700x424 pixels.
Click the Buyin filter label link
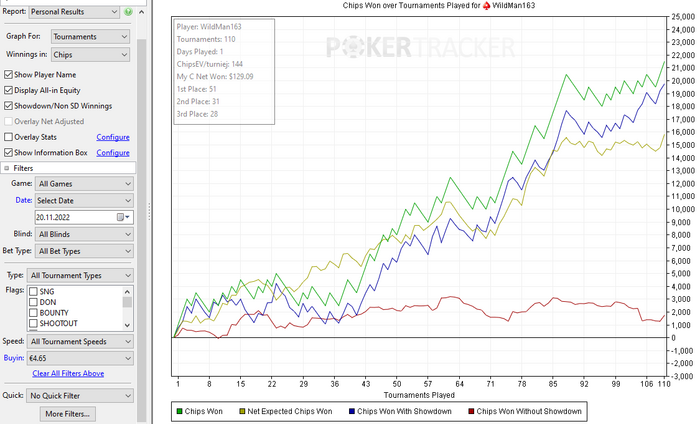[14, 358]
